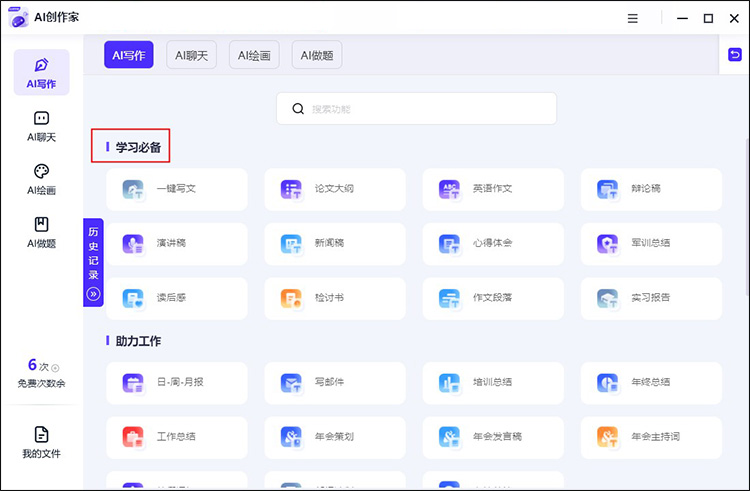
Task: Click the search magnifier icon
Action: [x=298, y=109]
